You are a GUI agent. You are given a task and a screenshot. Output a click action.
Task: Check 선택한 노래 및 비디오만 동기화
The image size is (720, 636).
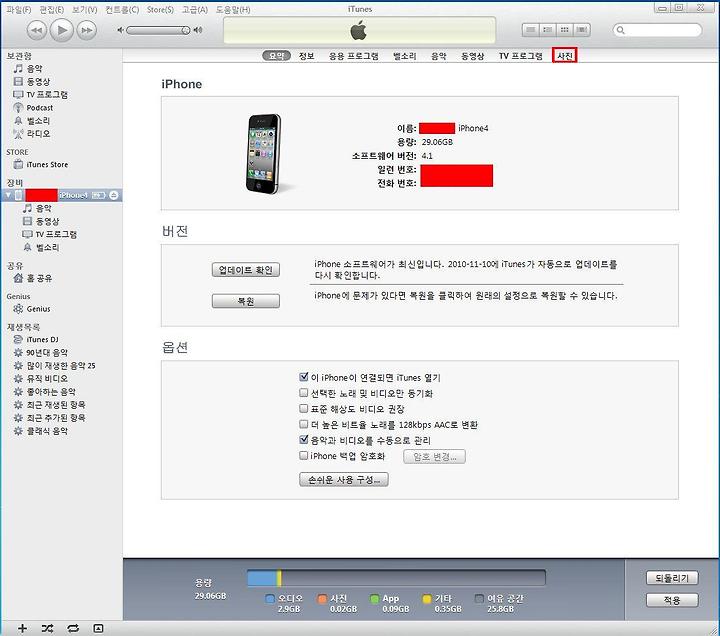coord(304,393)
